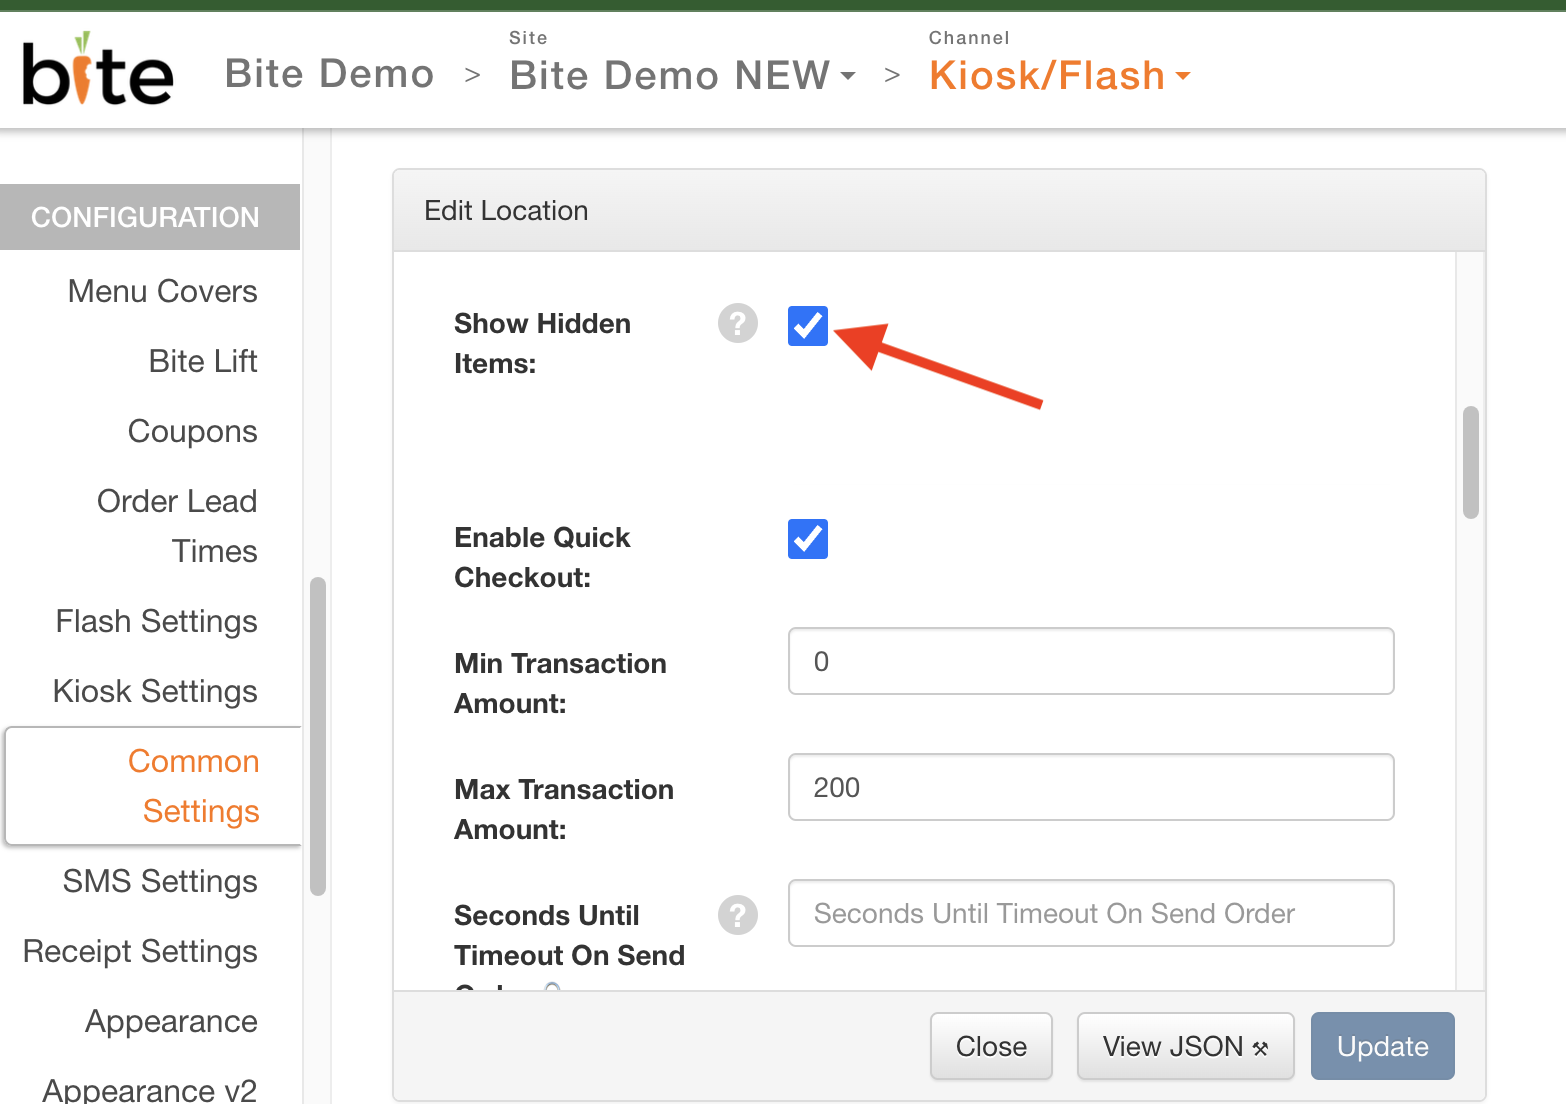Uncheck the Show Hidden Items checkbox
Image resolution: width=1566 pixels, height=1104 pixels.
(807, 326)
